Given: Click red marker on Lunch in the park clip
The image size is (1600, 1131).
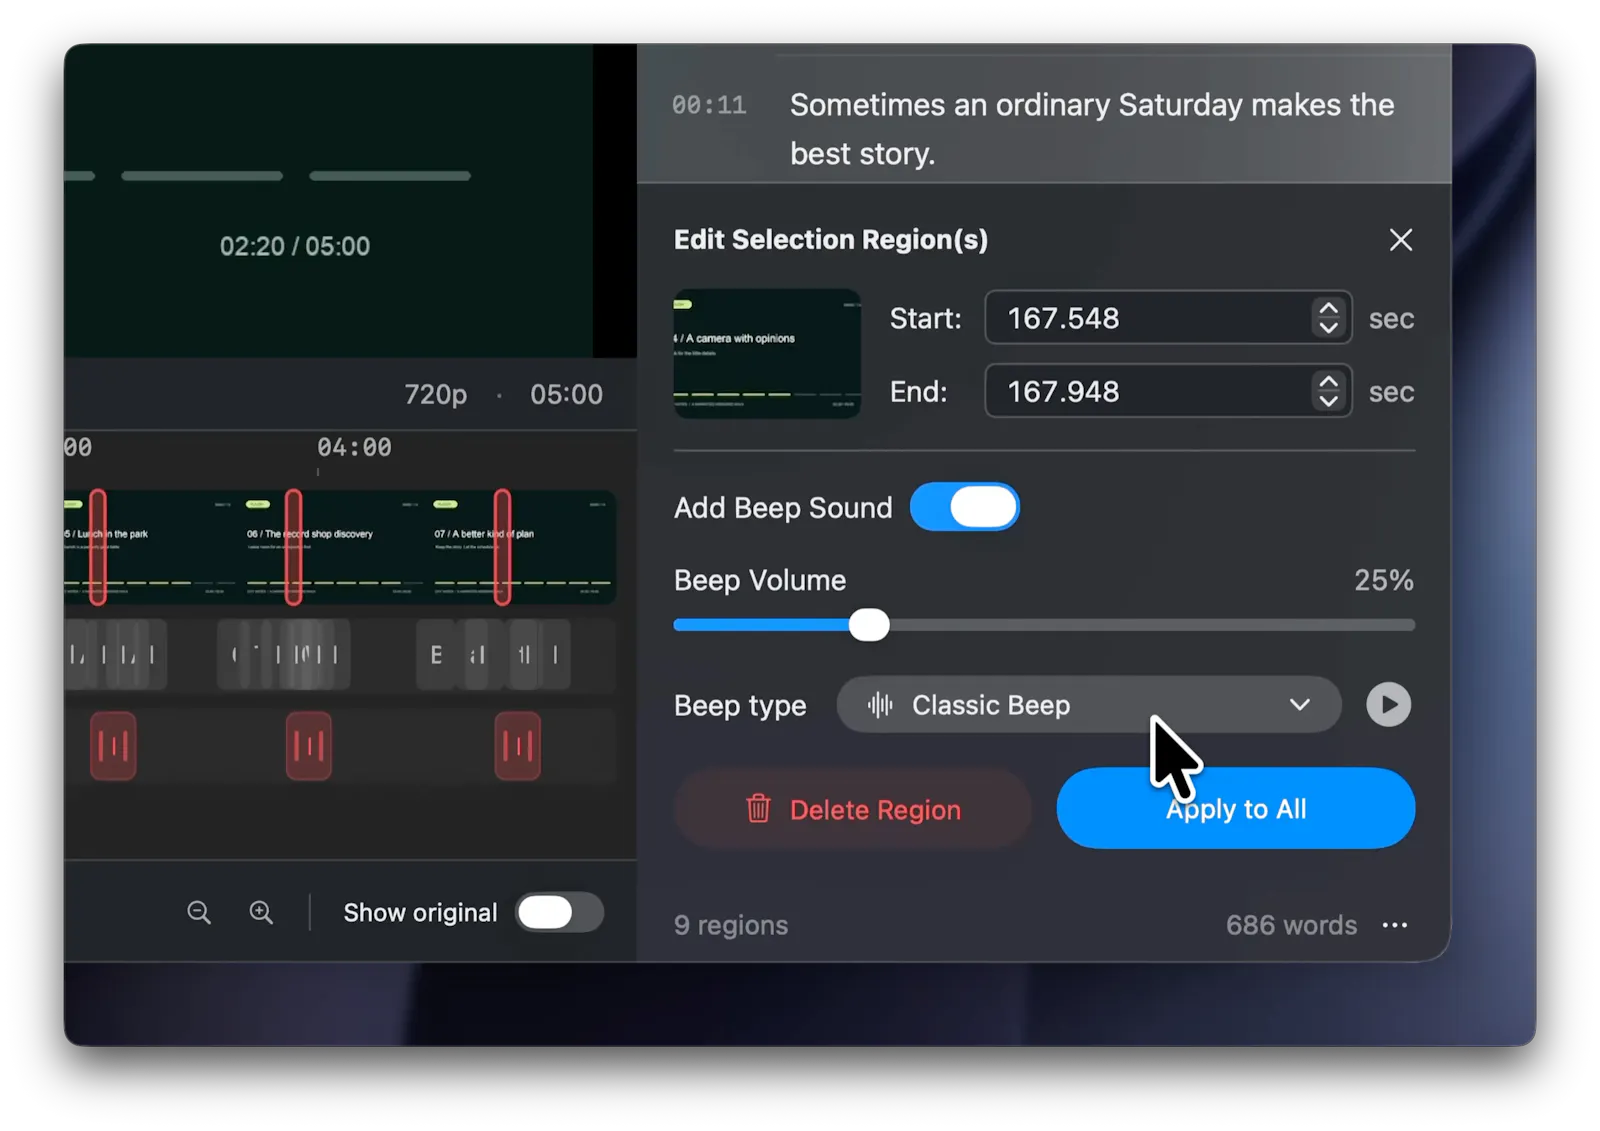Looking at the screenshot, I should click(x=98, y=547).
